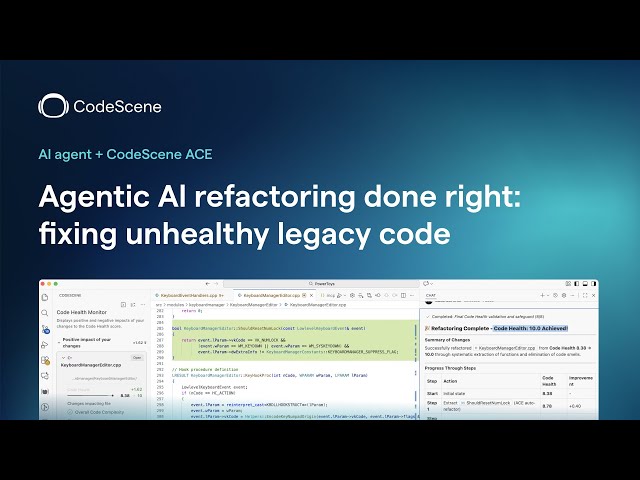Click the 'KeyboardManagerEditor' folder breadcrumb
Image resolution: width=640 pixels, height=480 pixels.
click(x=253, y=305)
